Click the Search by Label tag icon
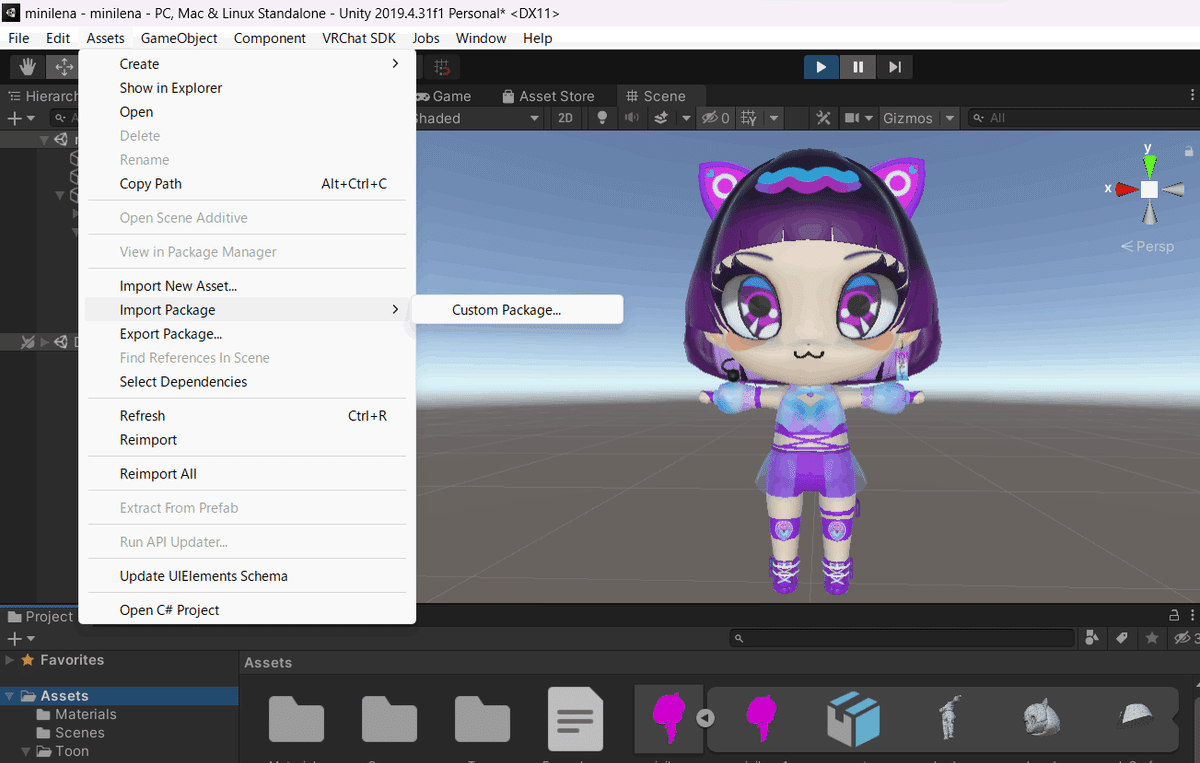The width and height of the screenshot is (1200, 763). (x=1122, y=638)
